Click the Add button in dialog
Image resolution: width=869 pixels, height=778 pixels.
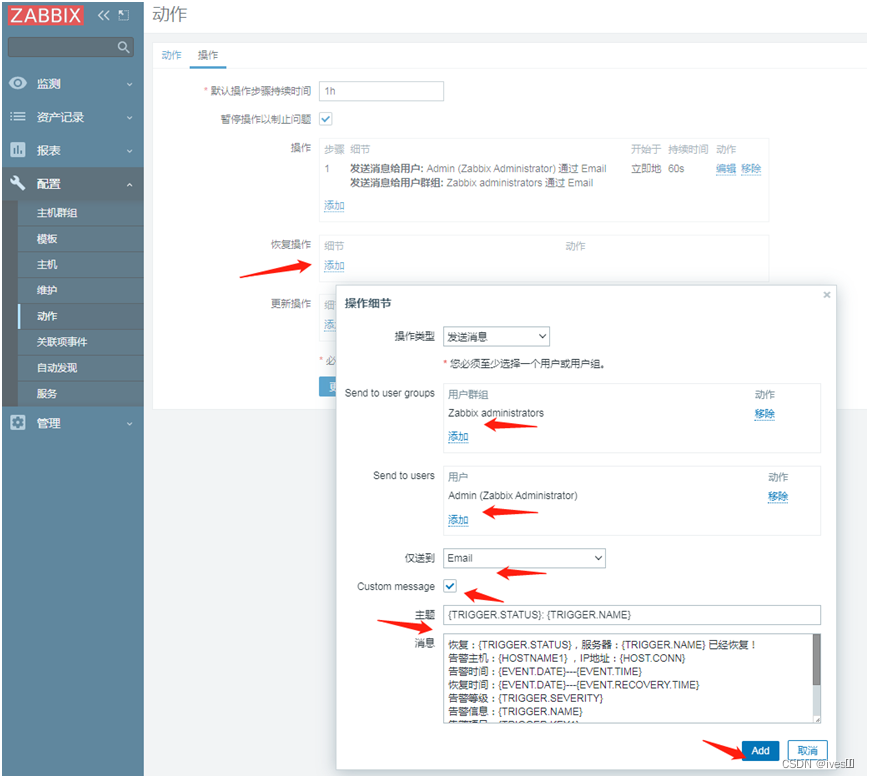tap(760, 750)
